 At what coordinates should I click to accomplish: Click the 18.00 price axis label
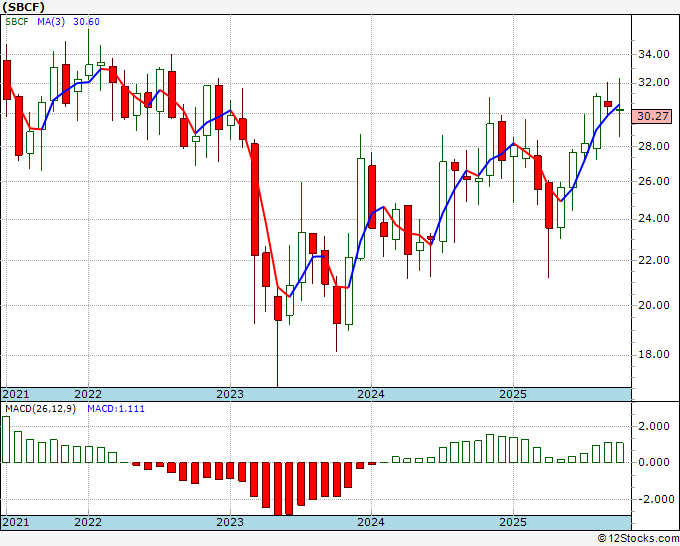(654, 355)
